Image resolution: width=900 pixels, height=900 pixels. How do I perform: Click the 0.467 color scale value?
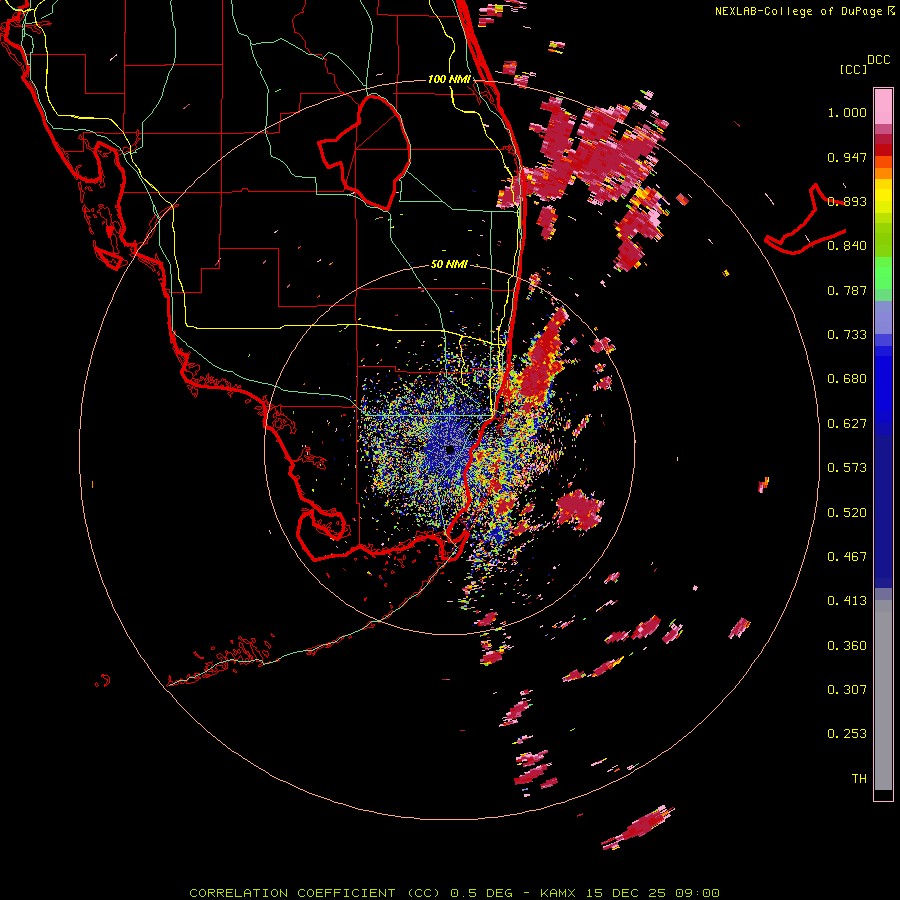847,557
